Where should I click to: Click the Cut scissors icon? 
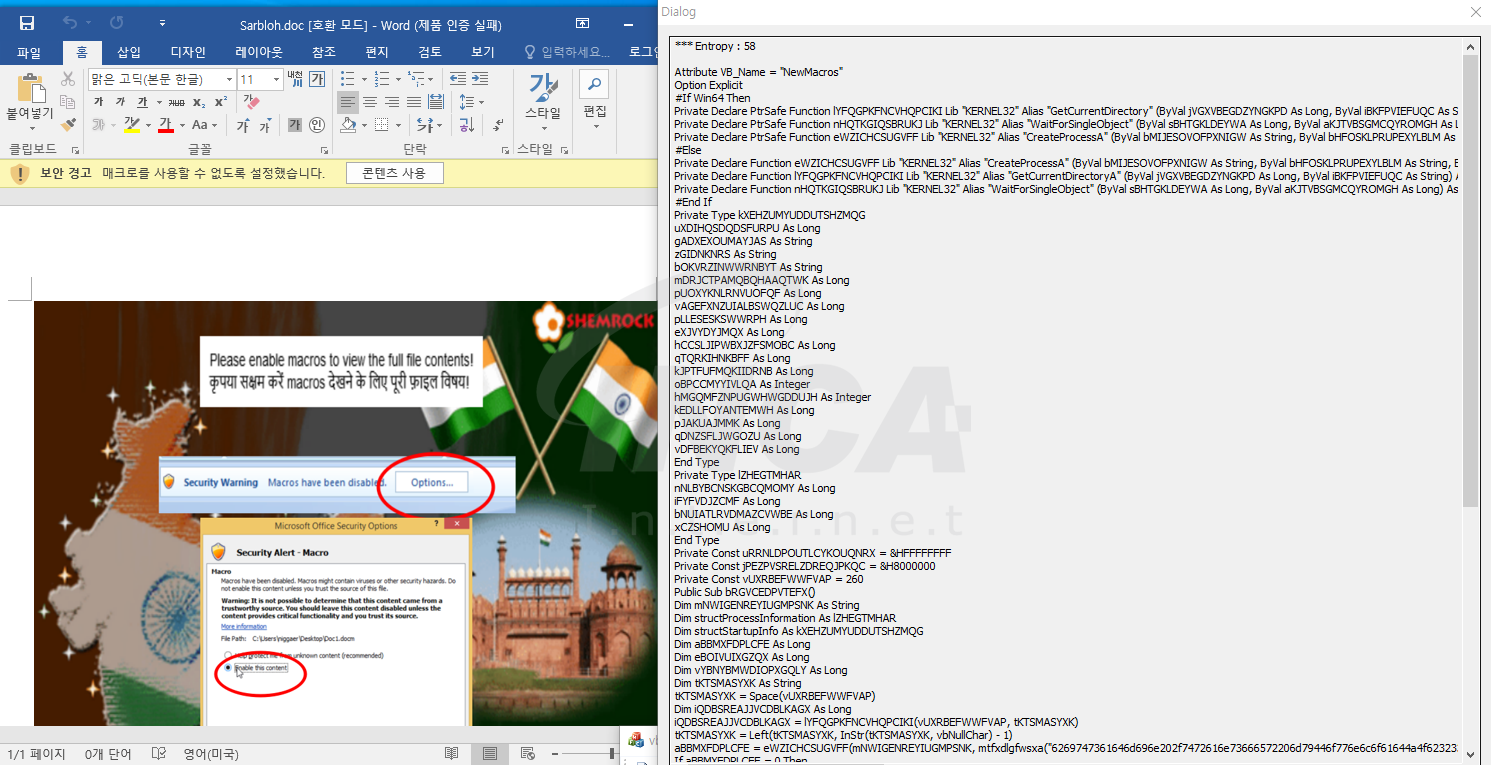tap(68, 79)
